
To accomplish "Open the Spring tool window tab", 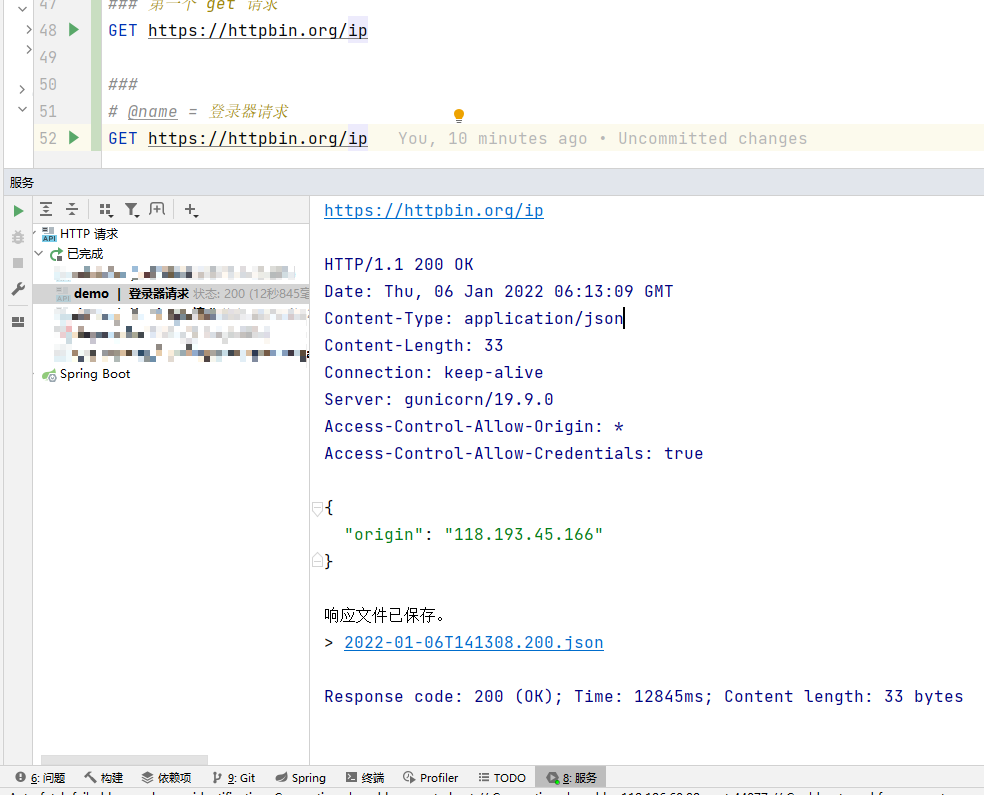I will coord(301,778).
